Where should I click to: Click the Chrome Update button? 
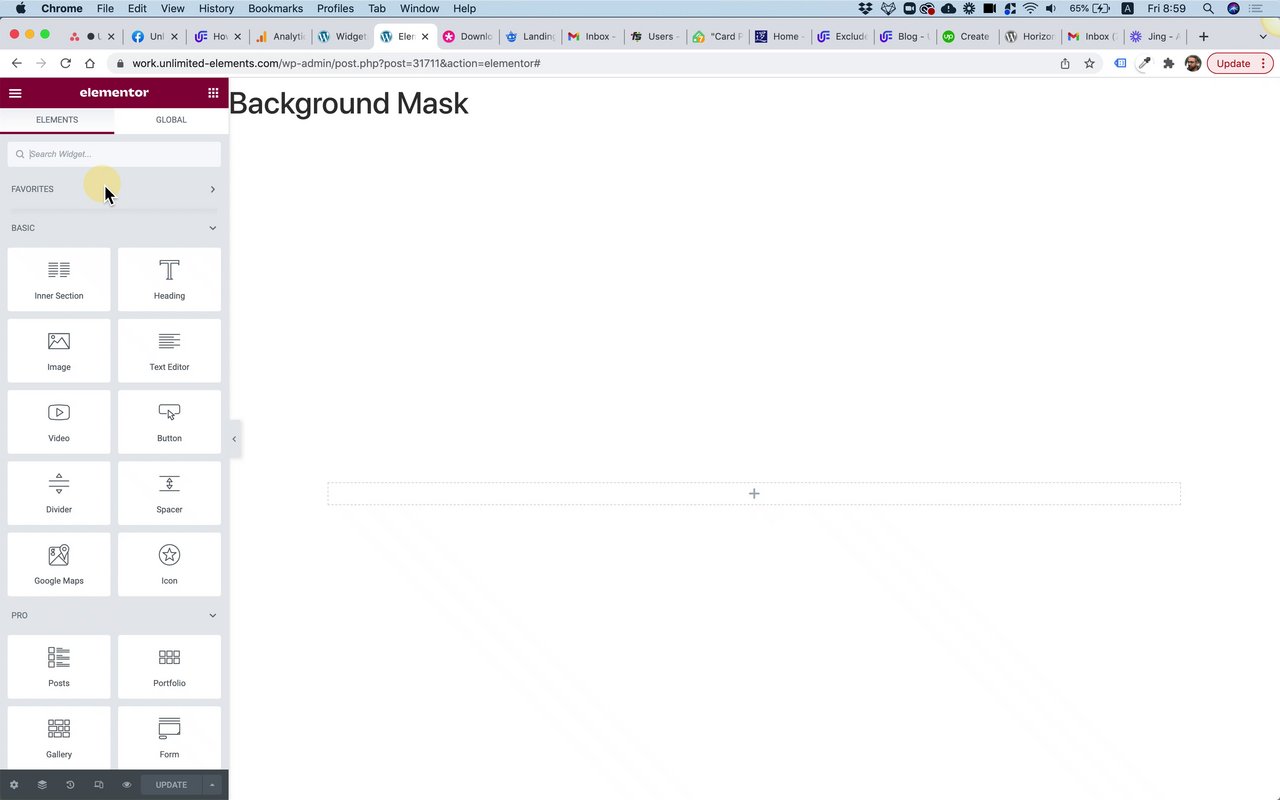pos(1239,63)
